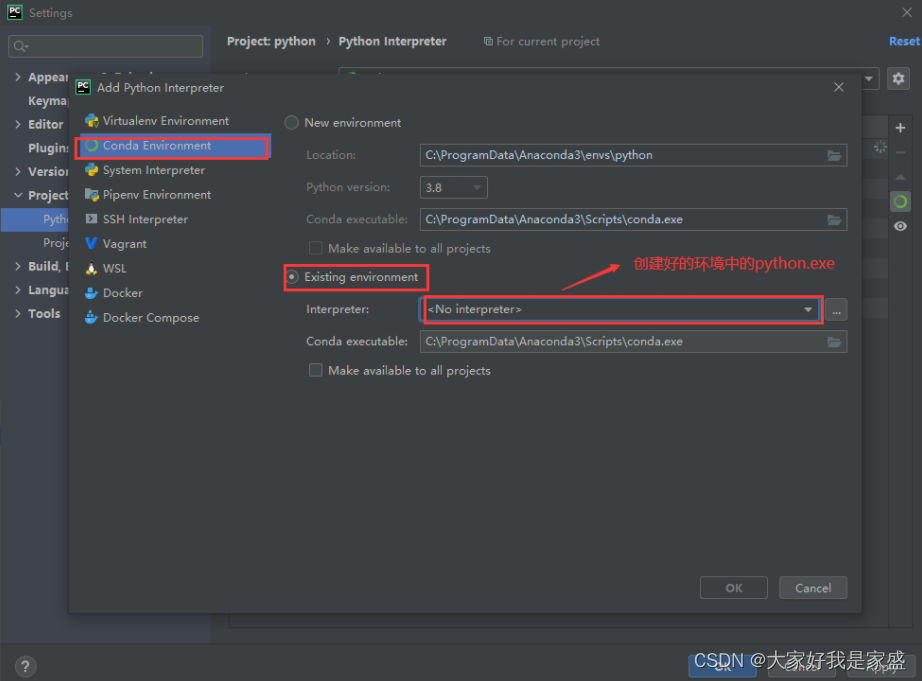Select System Interpreter option
This screenshot has height=681, width=922.
[145, 170]
